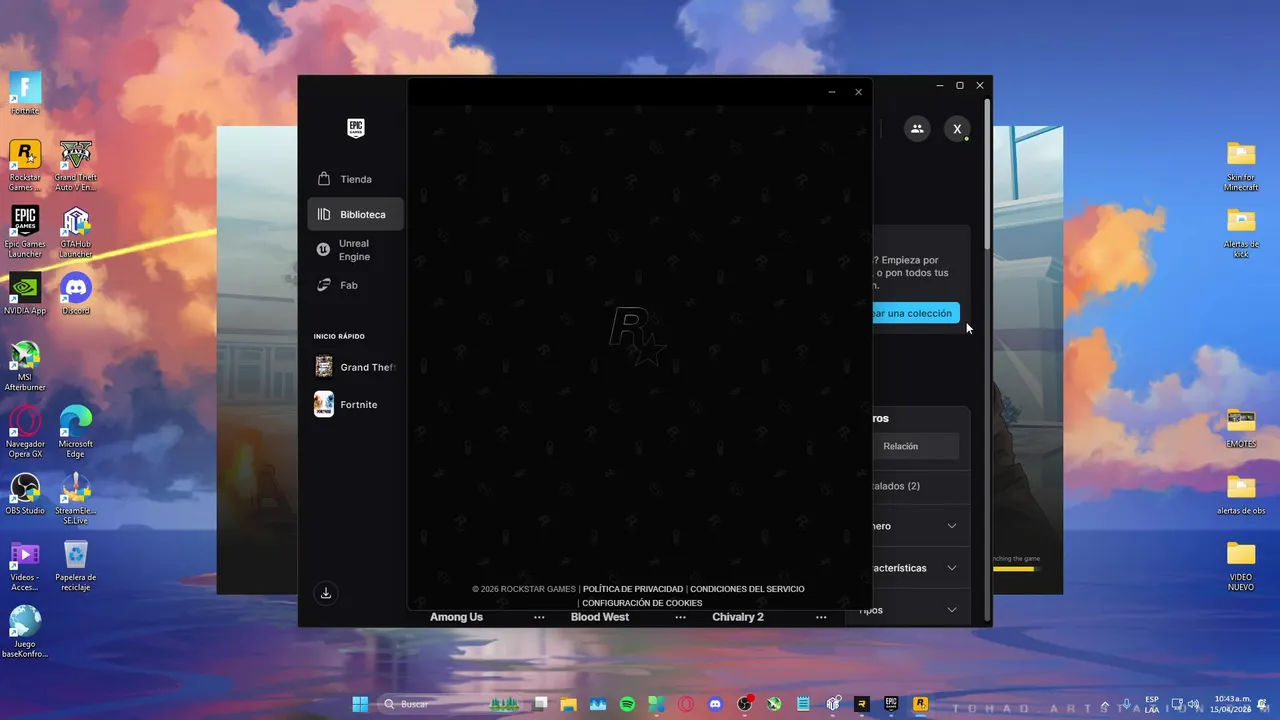The height and width of the screenshot is (720, 1280).
Task: Open the Grand Theft Auto V desktop shortcut
Action: [x=76, y=165]
